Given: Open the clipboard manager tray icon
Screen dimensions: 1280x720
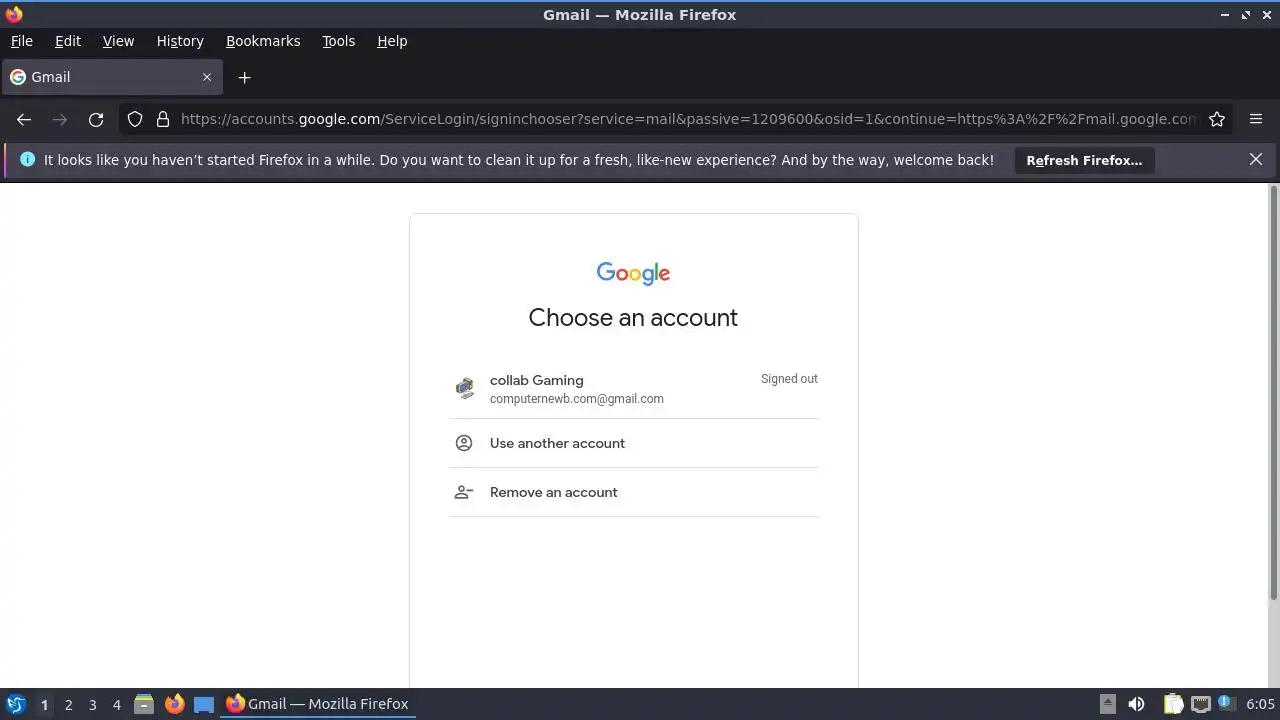Looking at the screenshot, I should click(1173, 704).
